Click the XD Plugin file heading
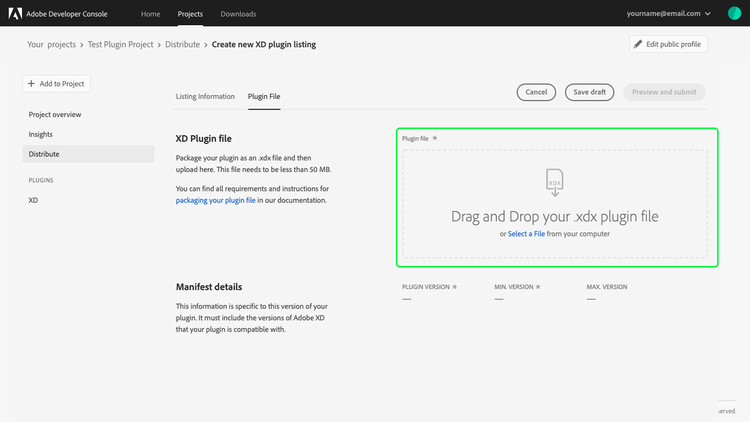This screenshot has width=750, height=422. [203, 139]
